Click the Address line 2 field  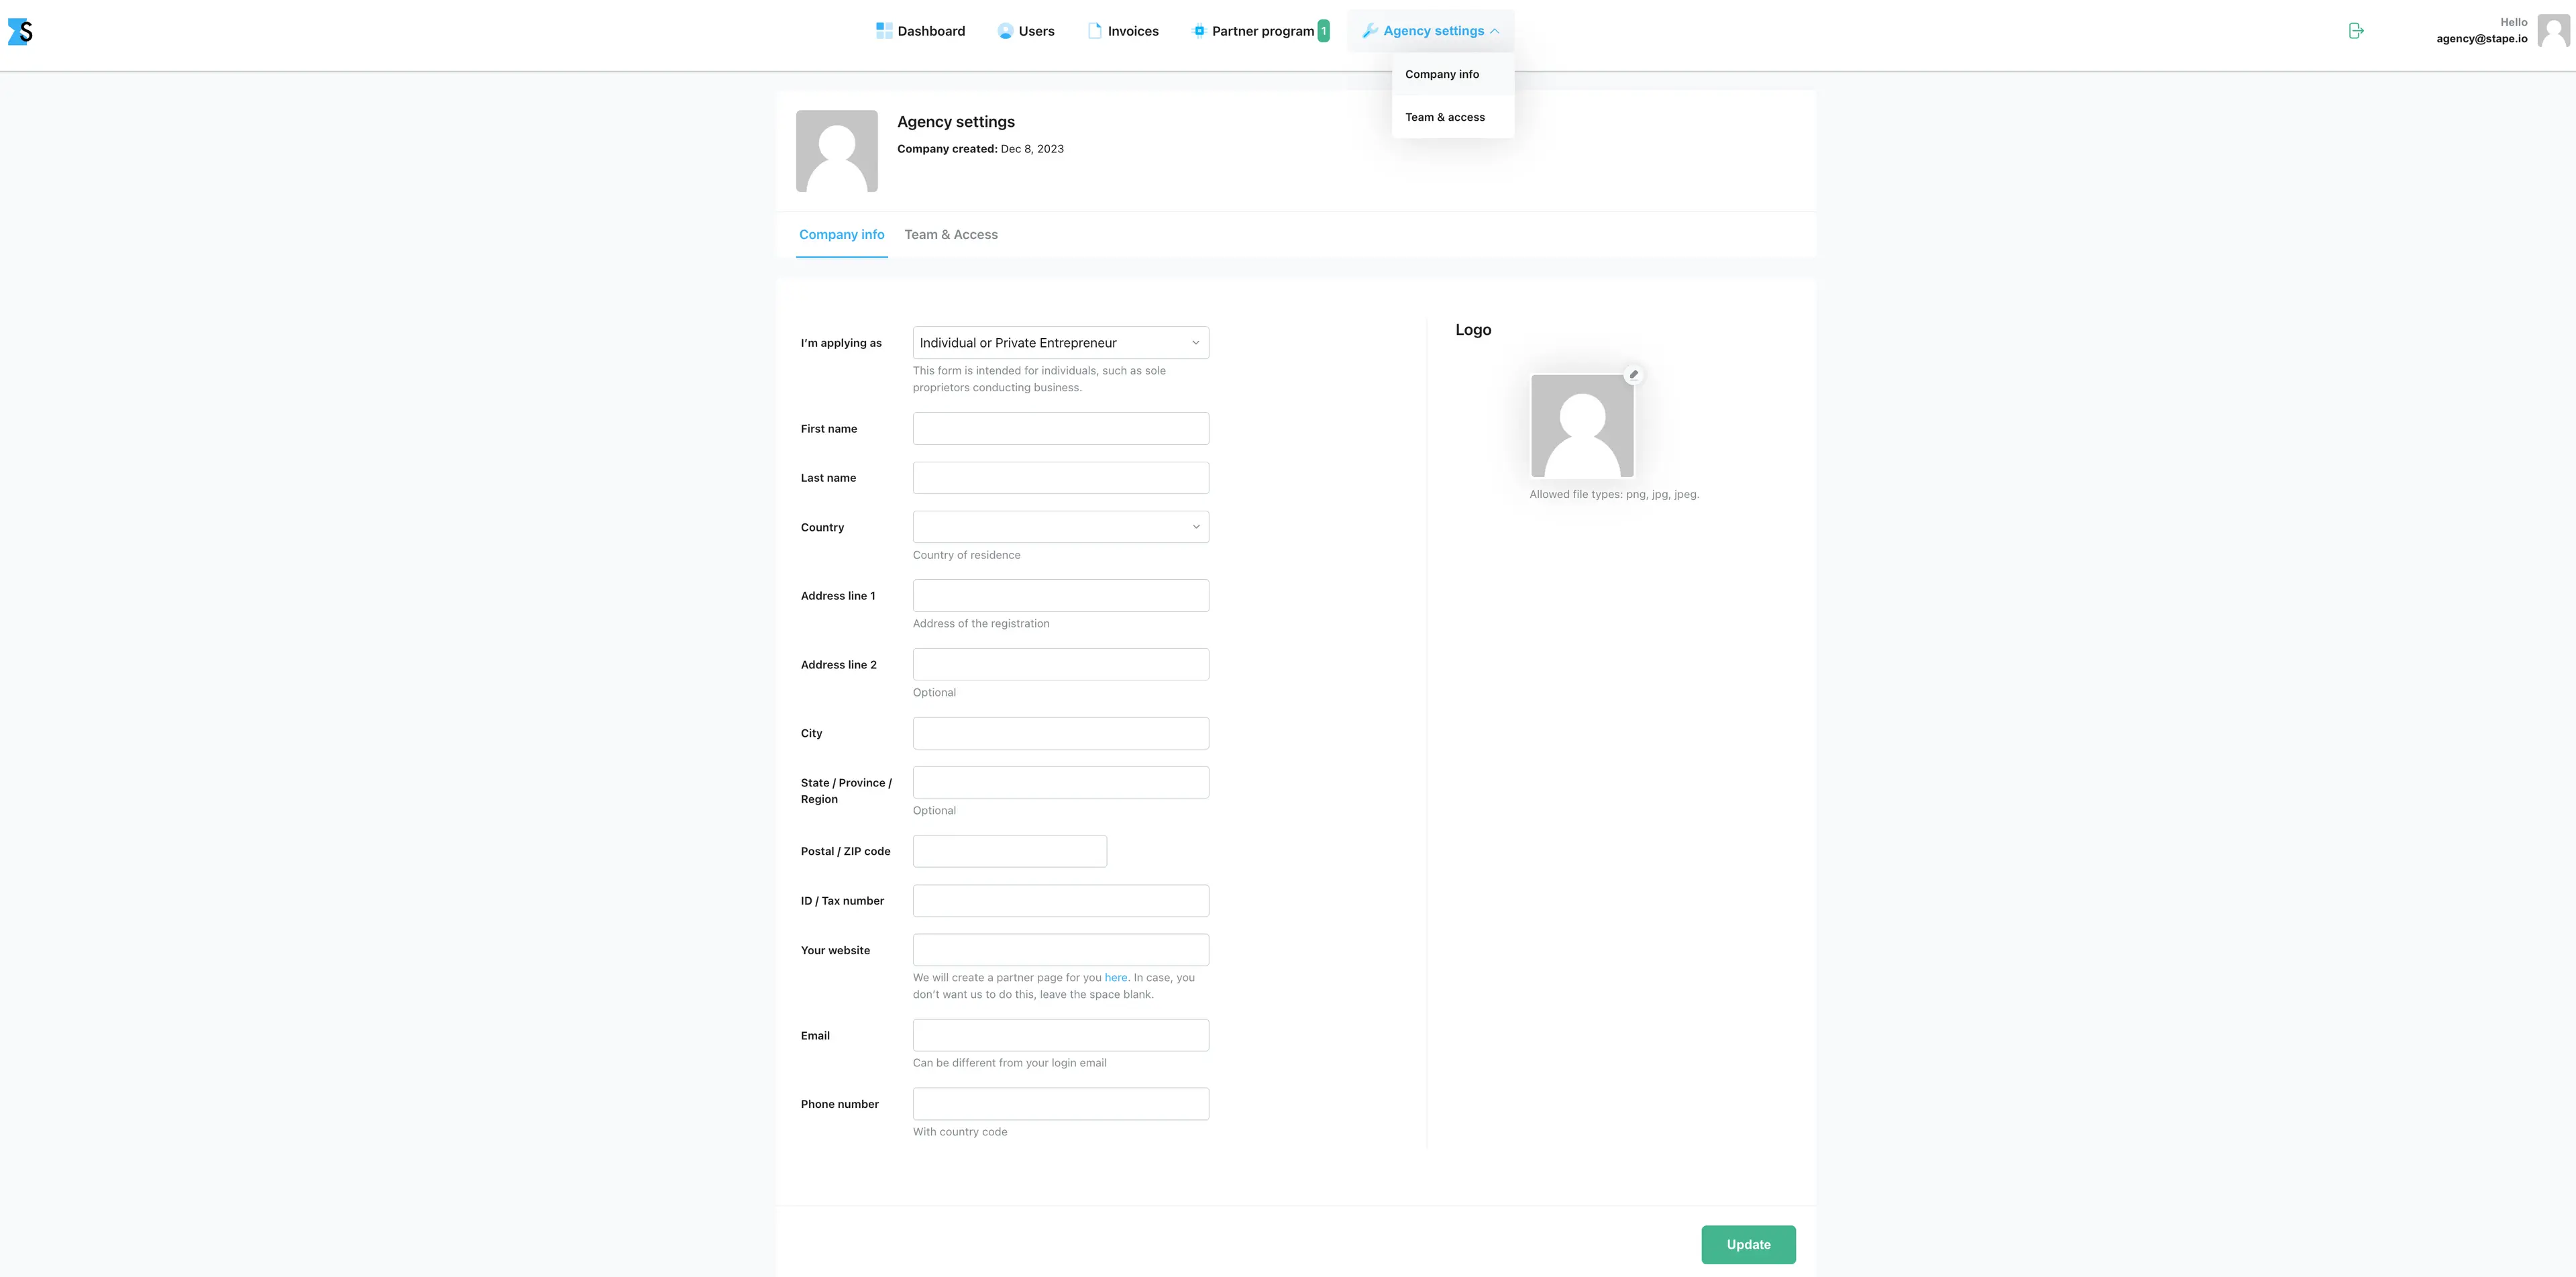click(x=1061, y=665)
